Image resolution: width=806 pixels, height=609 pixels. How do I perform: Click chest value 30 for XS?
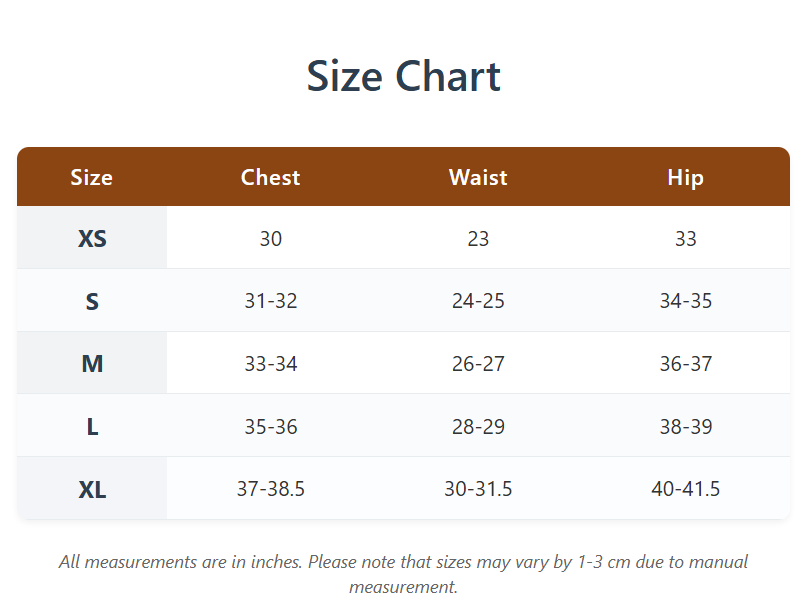click(x=271, y=239)
